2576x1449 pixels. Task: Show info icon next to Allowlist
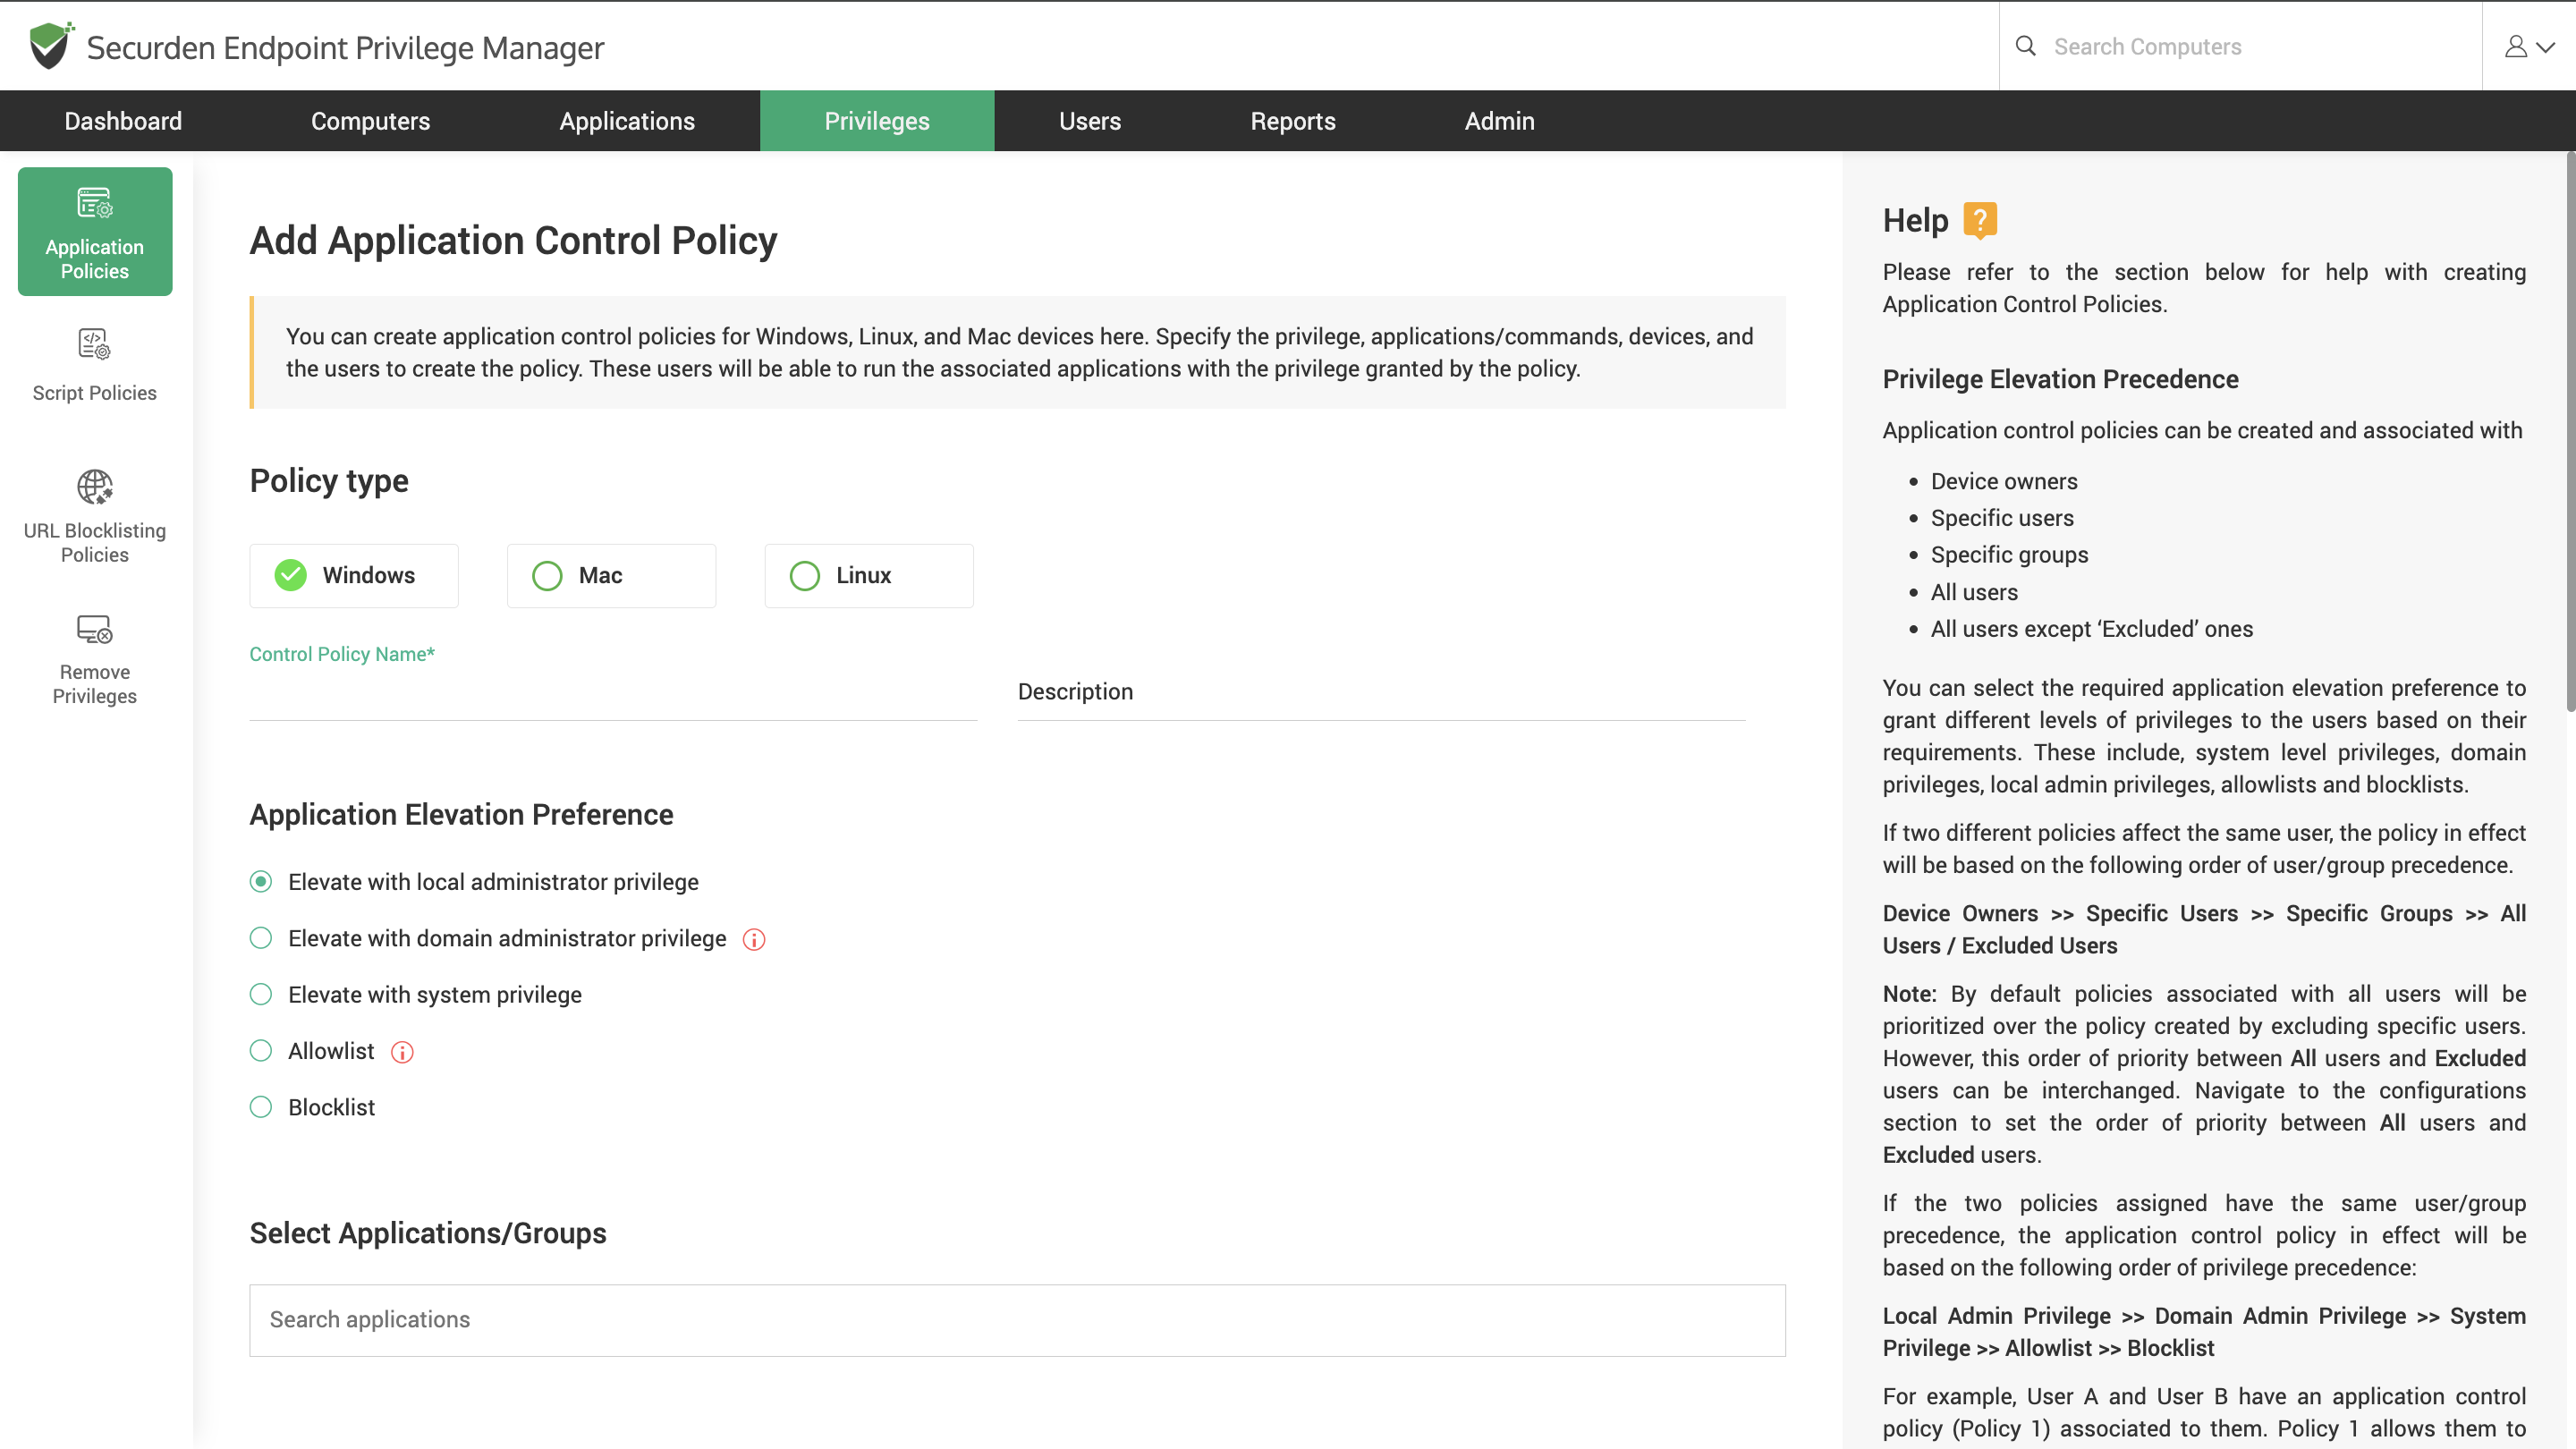pyautogui.click(x=402, y=1052)
